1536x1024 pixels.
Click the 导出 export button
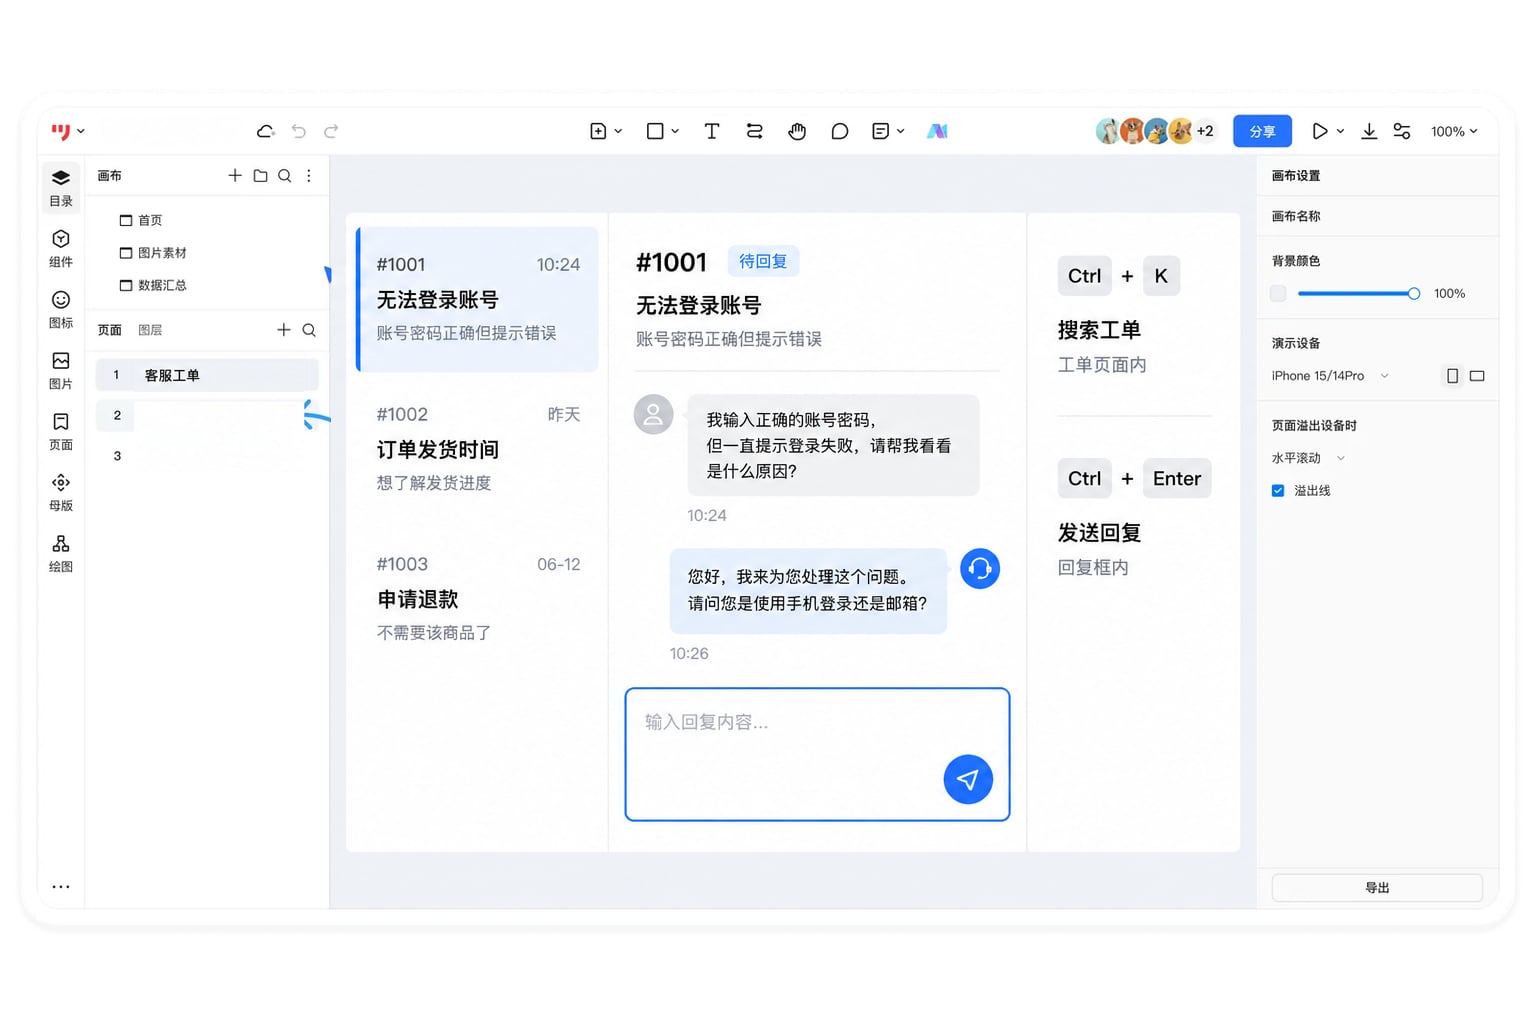[1377, 888]
